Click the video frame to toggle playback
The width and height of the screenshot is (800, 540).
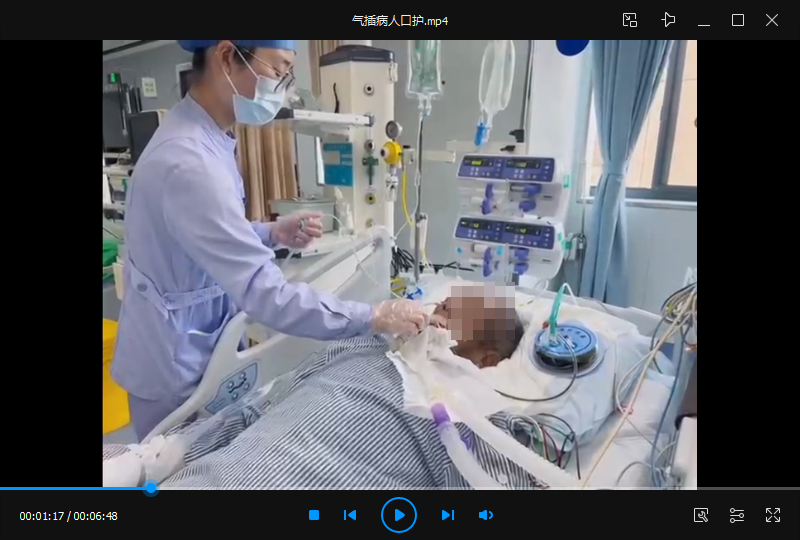399,263
